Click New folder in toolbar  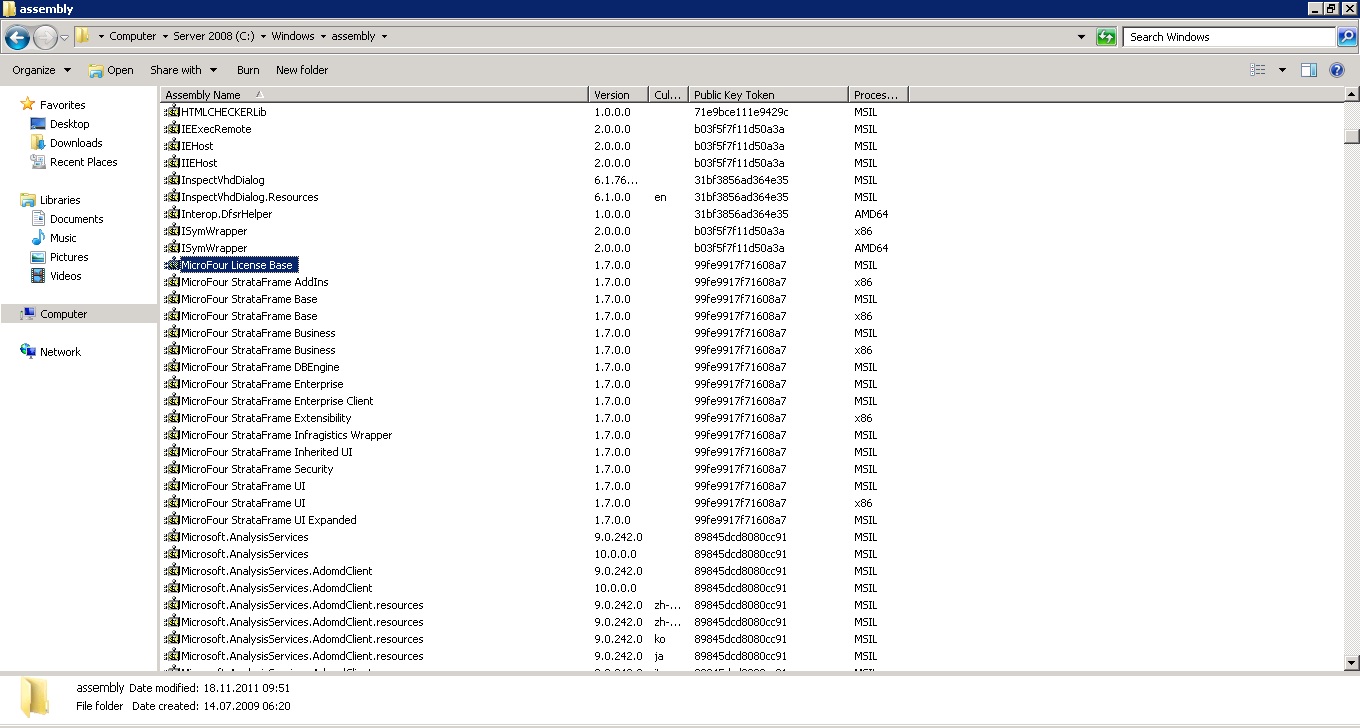[302, 70]
